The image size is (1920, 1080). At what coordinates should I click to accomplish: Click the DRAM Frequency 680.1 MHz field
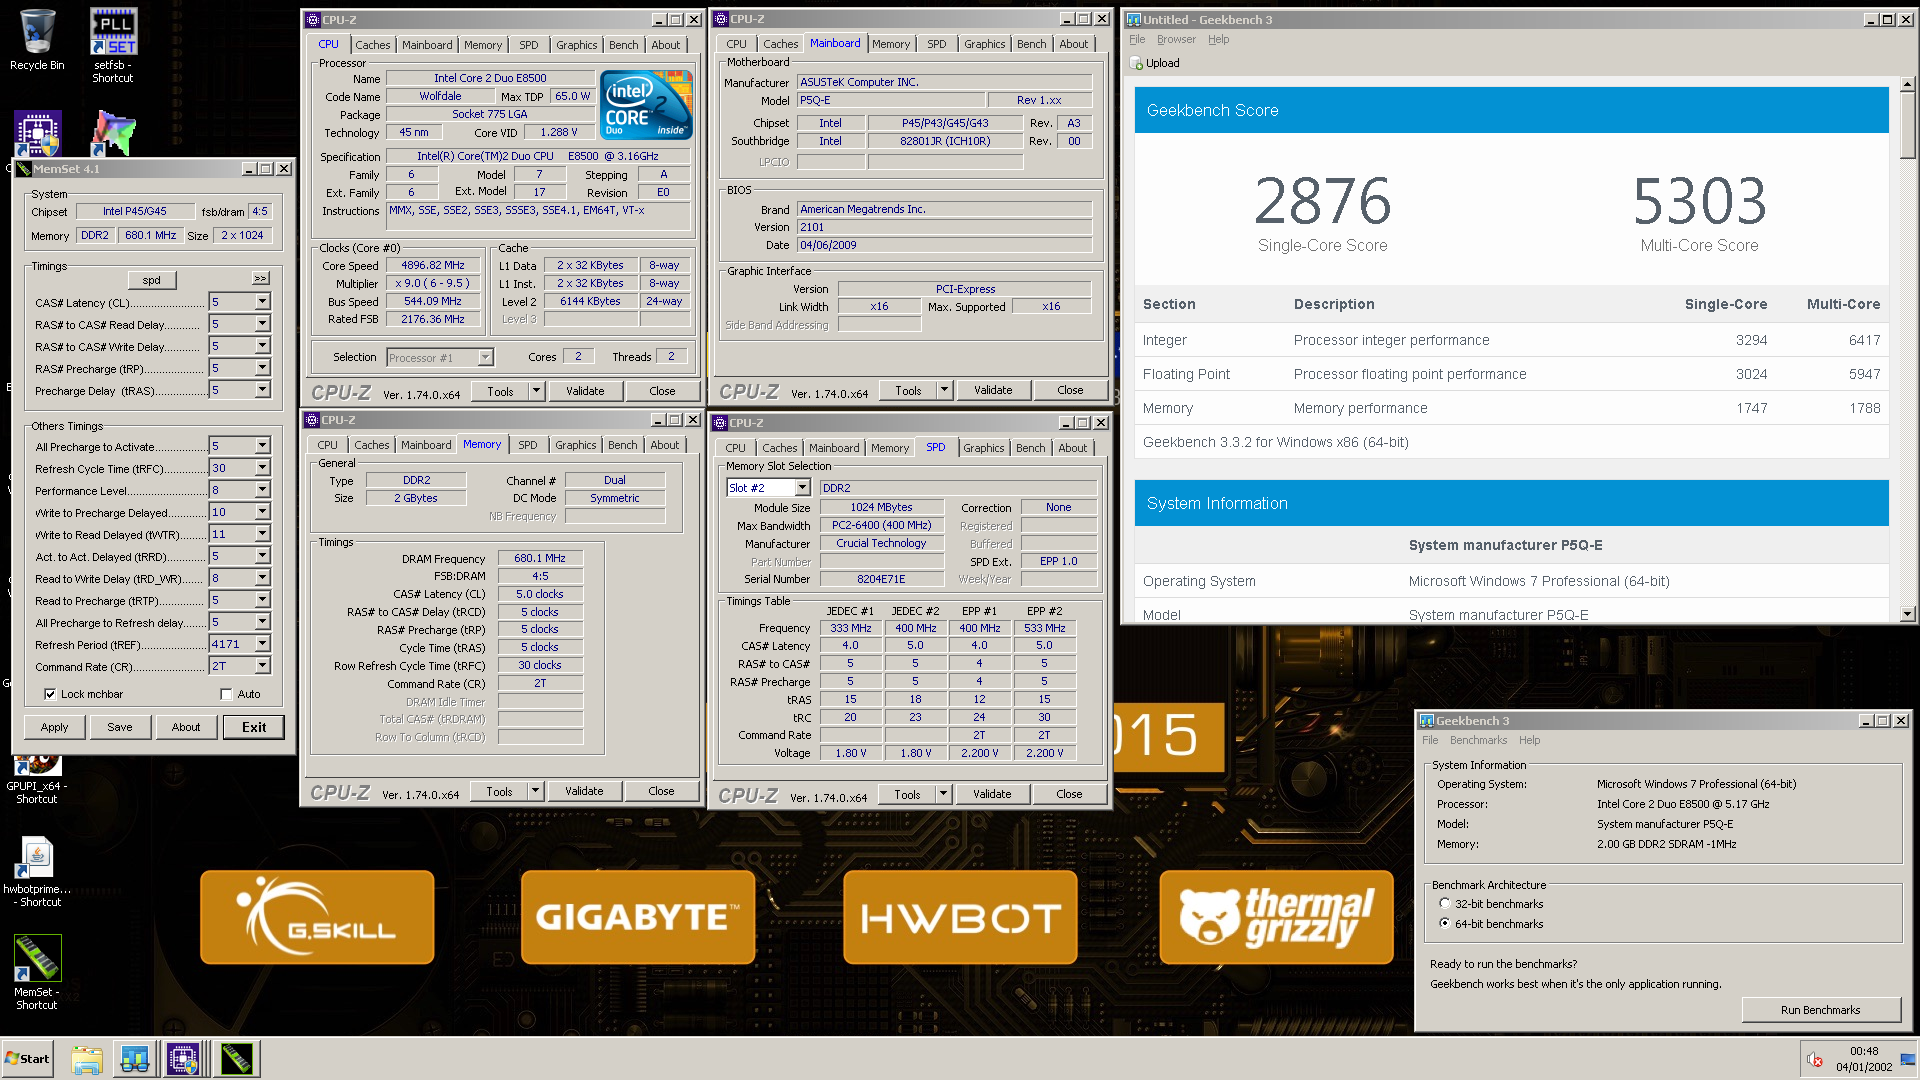coord(540,558)
